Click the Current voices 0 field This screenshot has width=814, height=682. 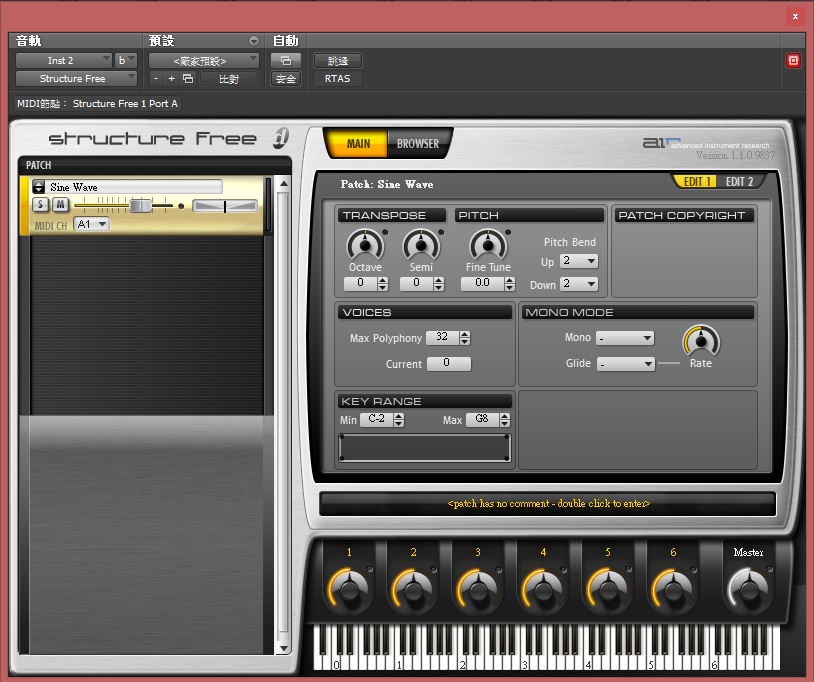pos(449,363)
